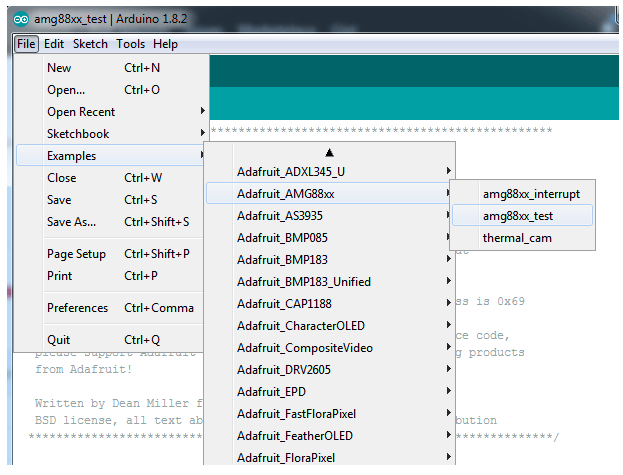Open Preferences from the File menu
The height and width of the screenshot is (475, 623).
pos(110,308)
